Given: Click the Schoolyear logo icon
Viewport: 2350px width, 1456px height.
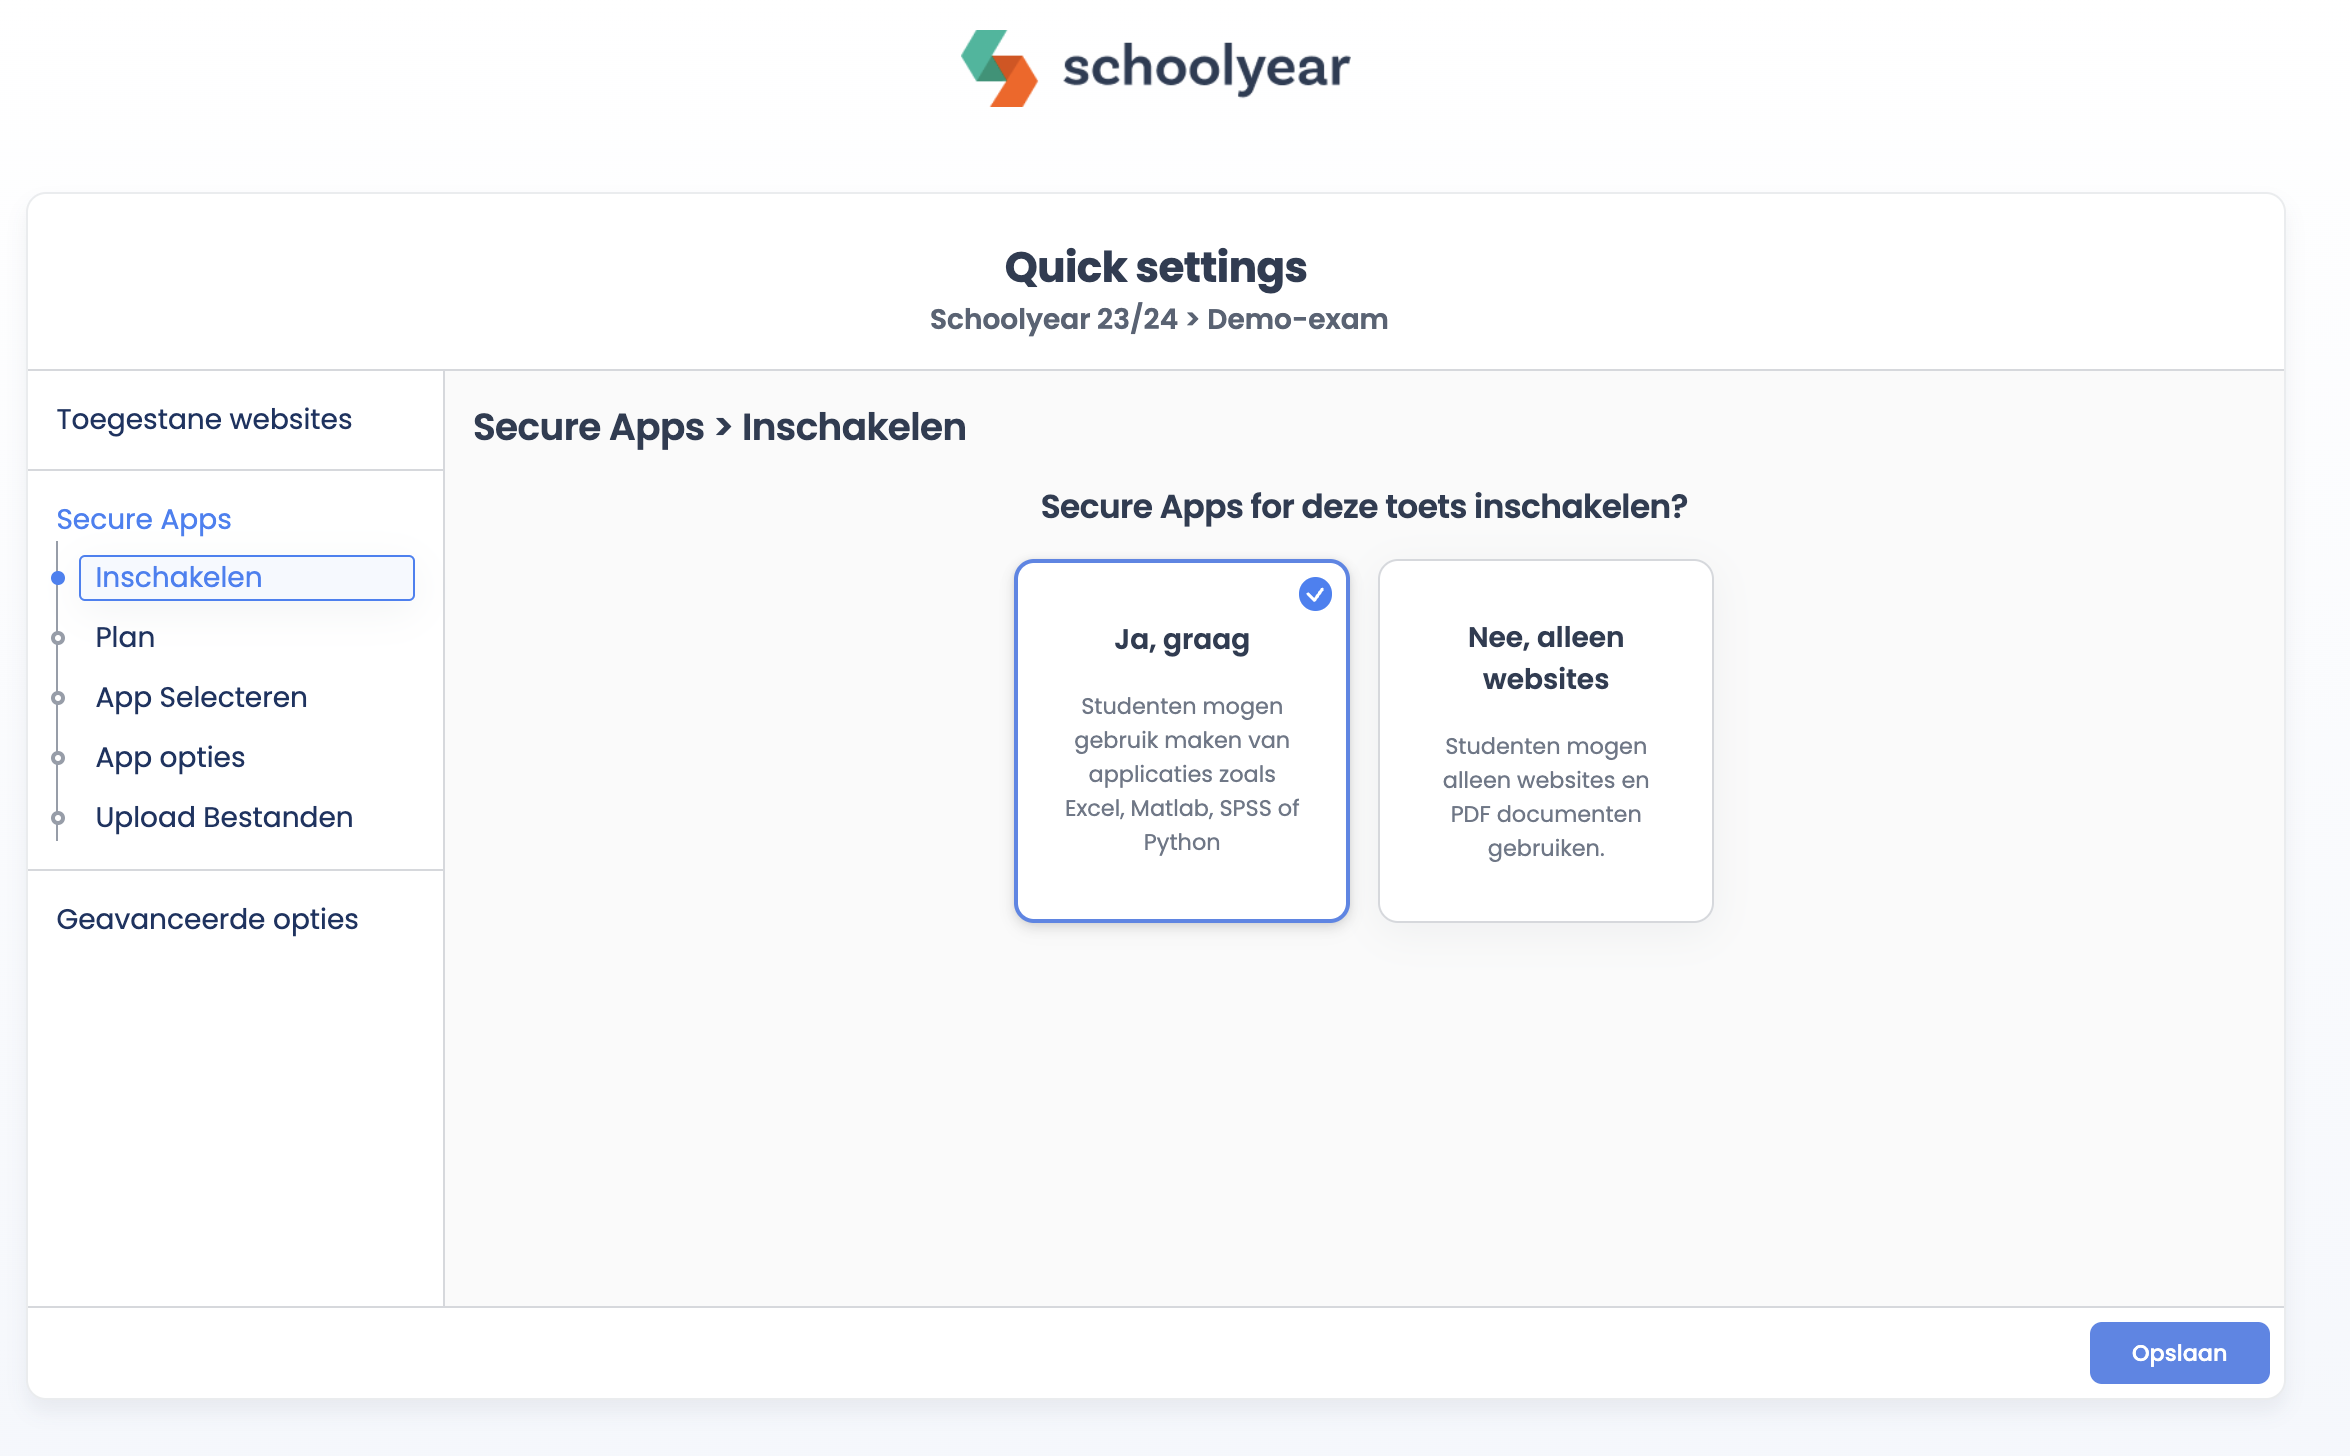Looking at the screenshot, I should pos(999,68).
